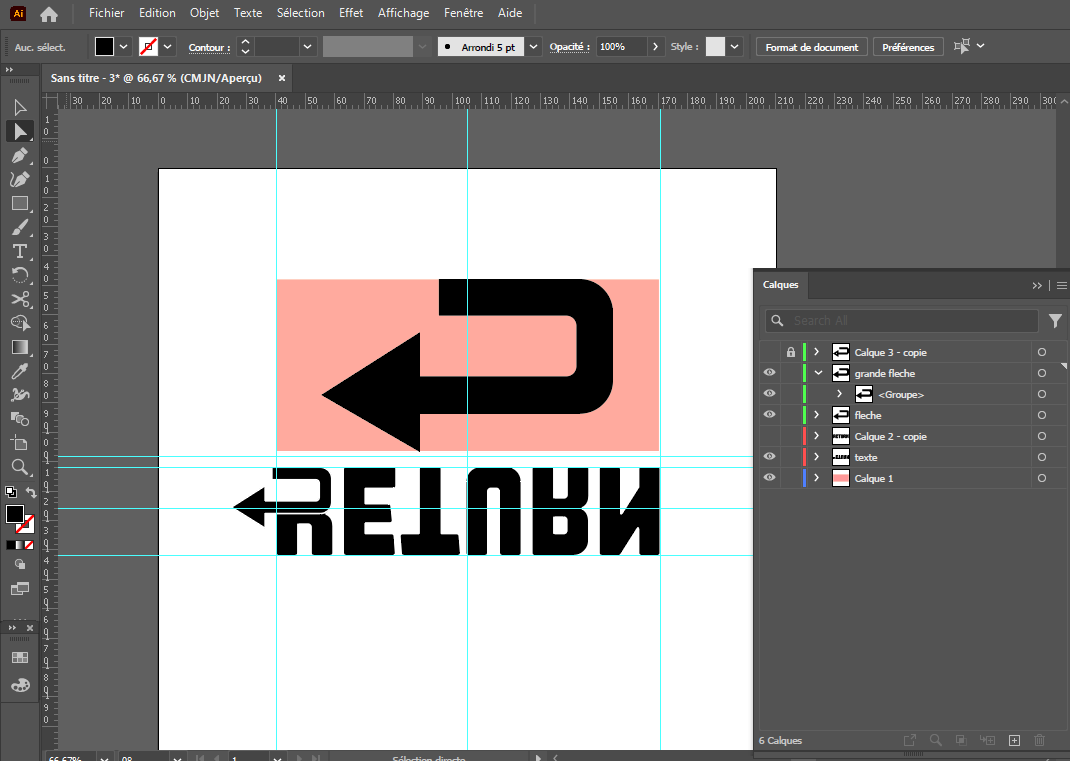Click the Préférences button
Image resolution: width=1070 pixels, height=761 pixels.
pyautogui.click(x=907, y=47)
